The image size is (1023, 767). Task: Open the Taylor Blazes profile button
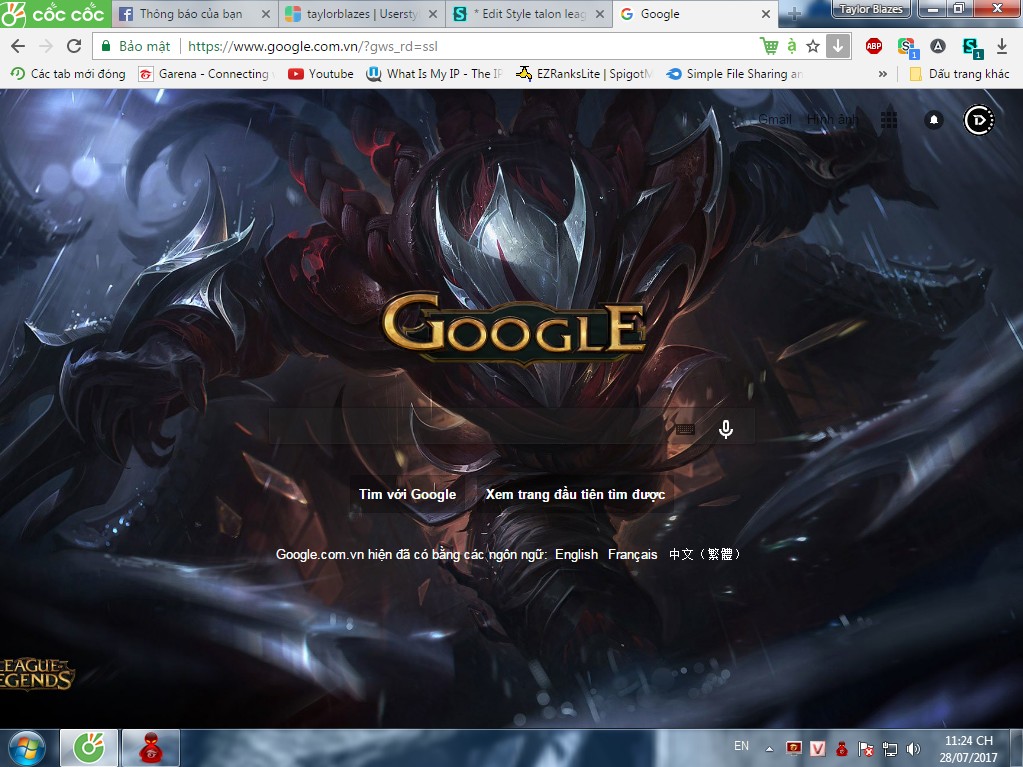(x=871, y=9)
